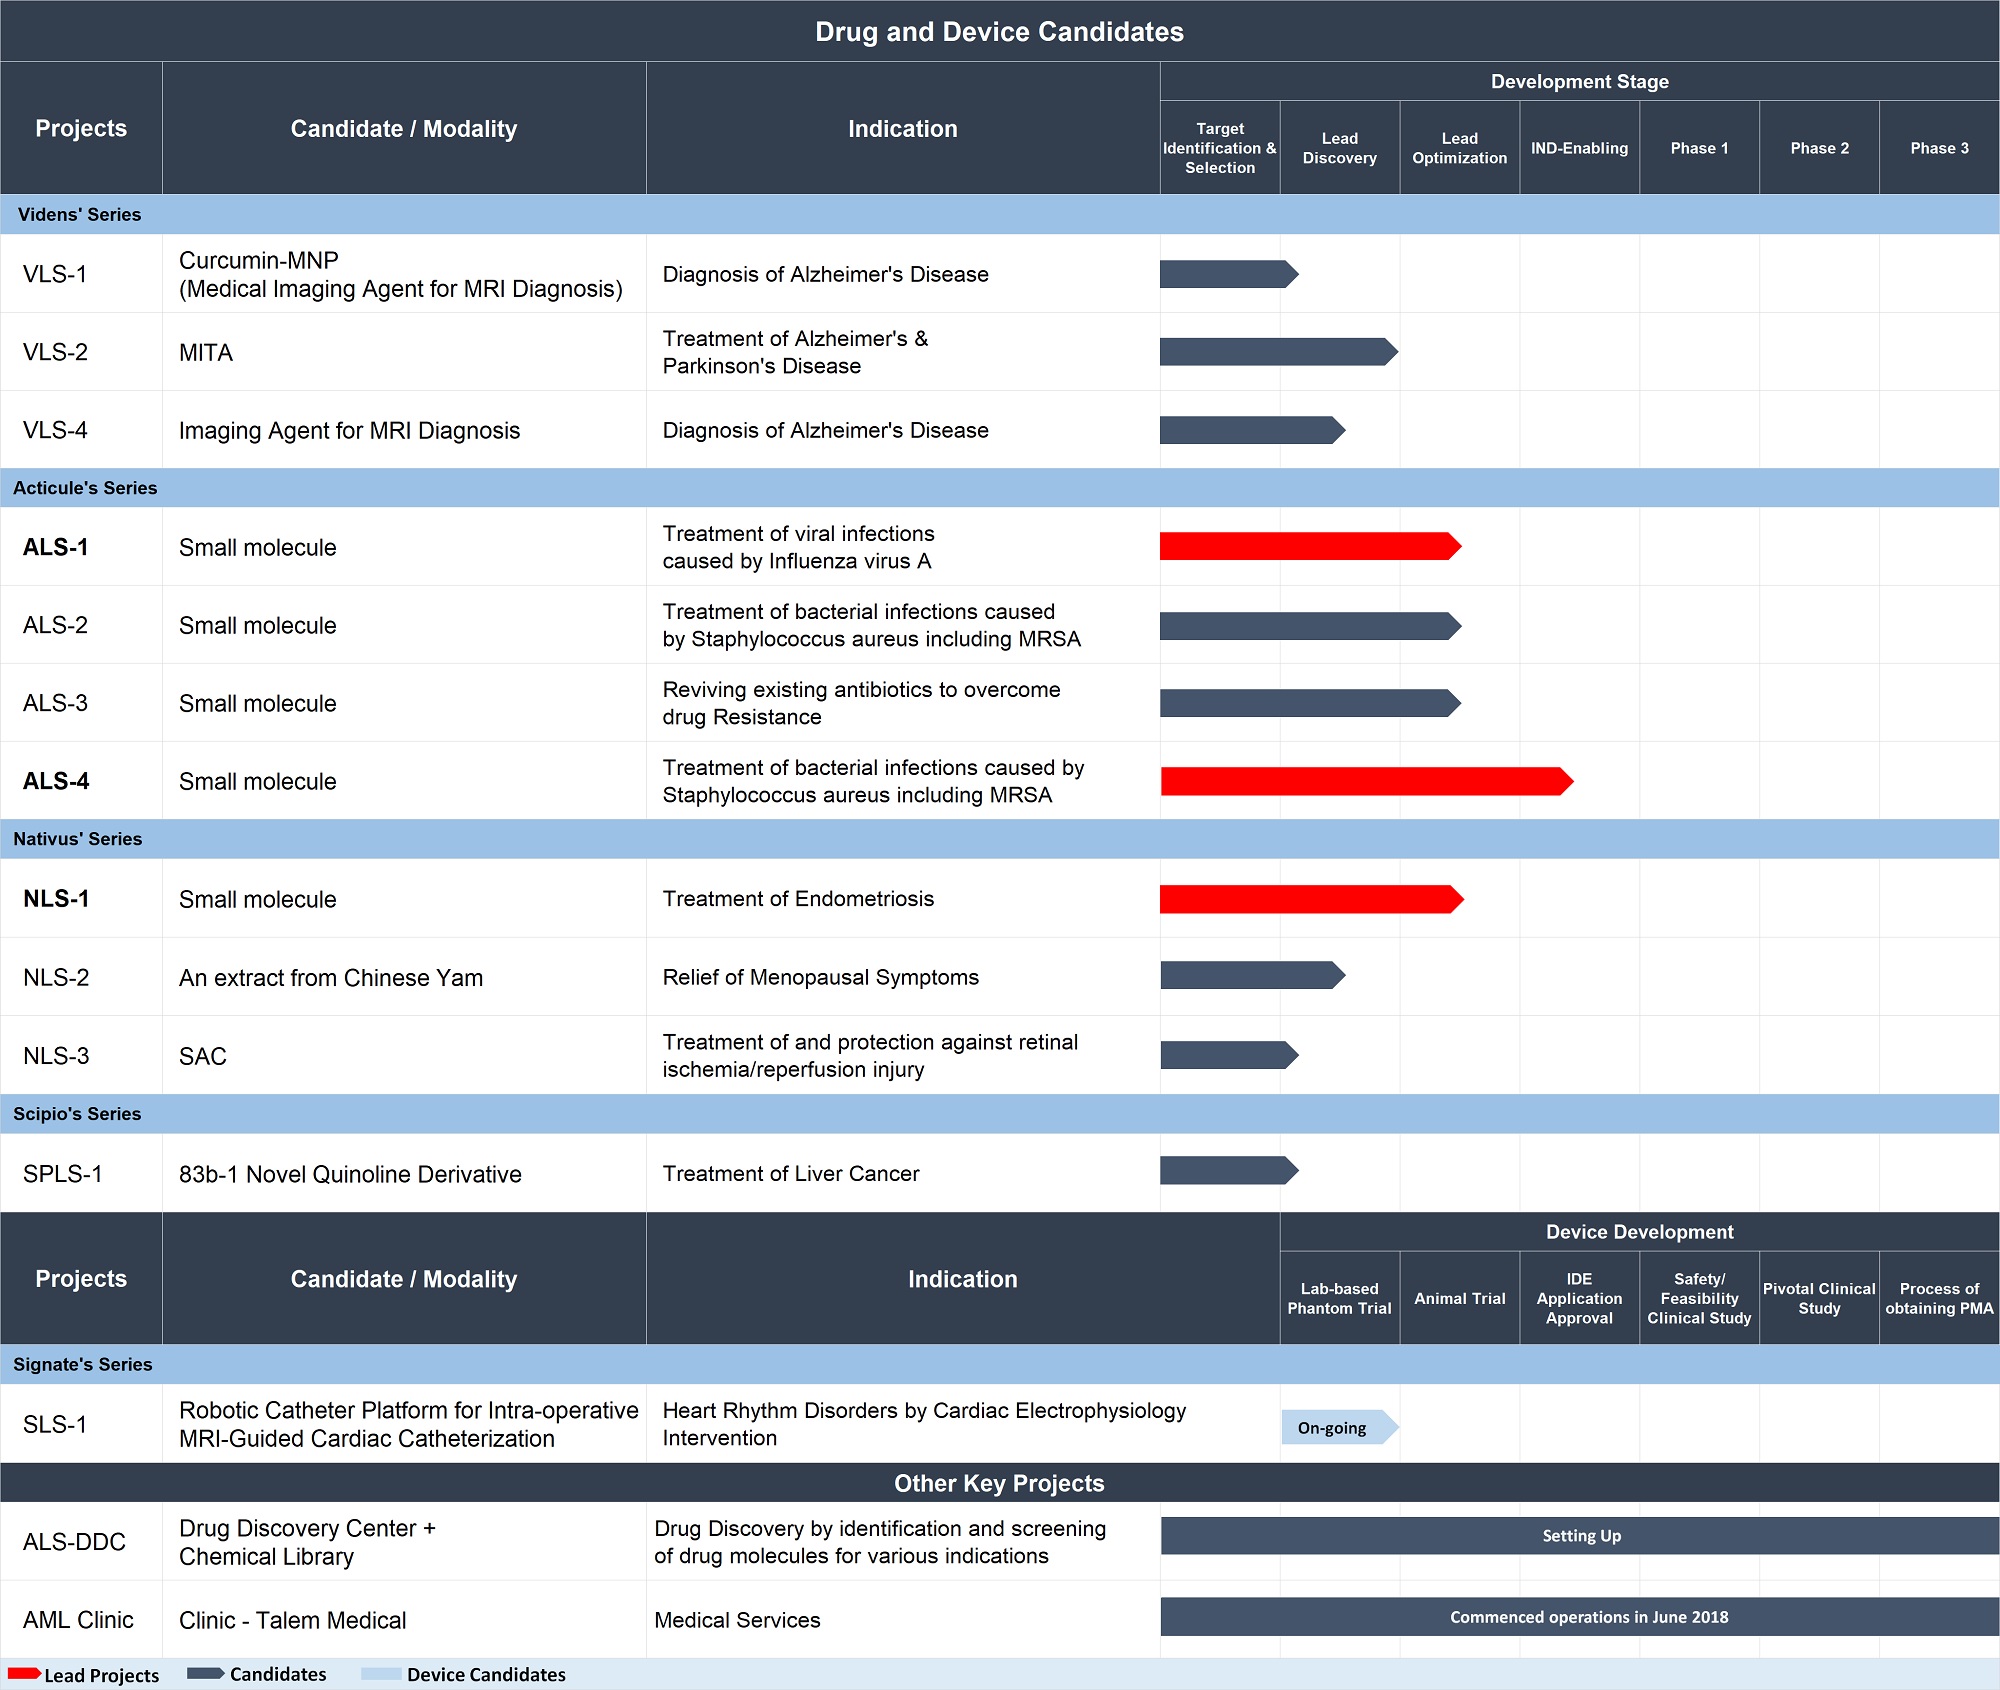Click the red Lead Projects legend arrow
2000x1690 pixels.
point(24,1673)
